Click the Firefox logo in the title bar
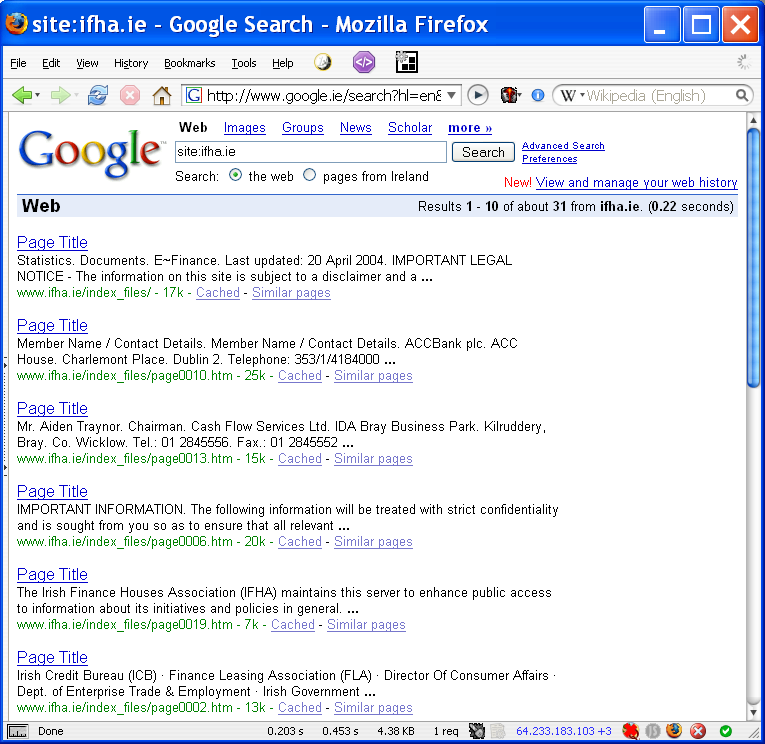 click(x=17, y=23)
